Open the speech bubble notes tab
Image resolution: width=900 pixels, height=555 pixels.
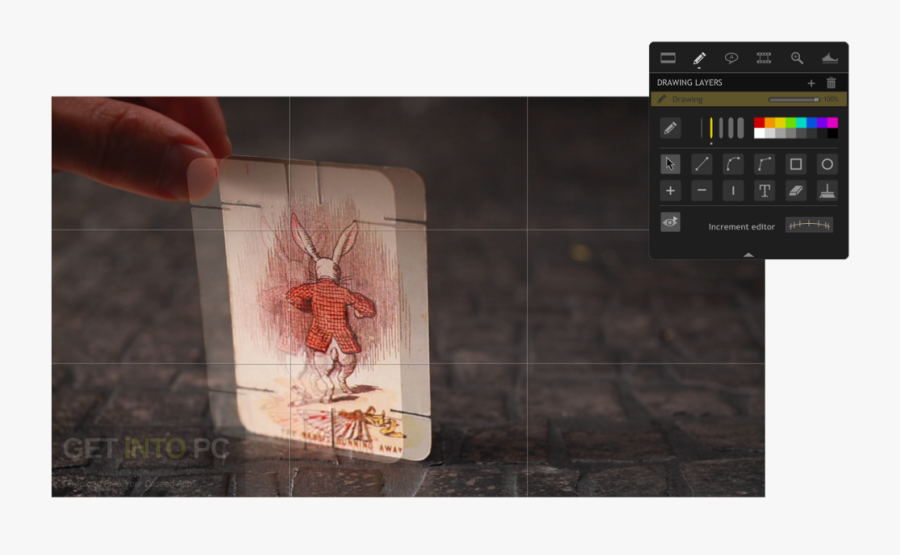click(x=731, y=58)
